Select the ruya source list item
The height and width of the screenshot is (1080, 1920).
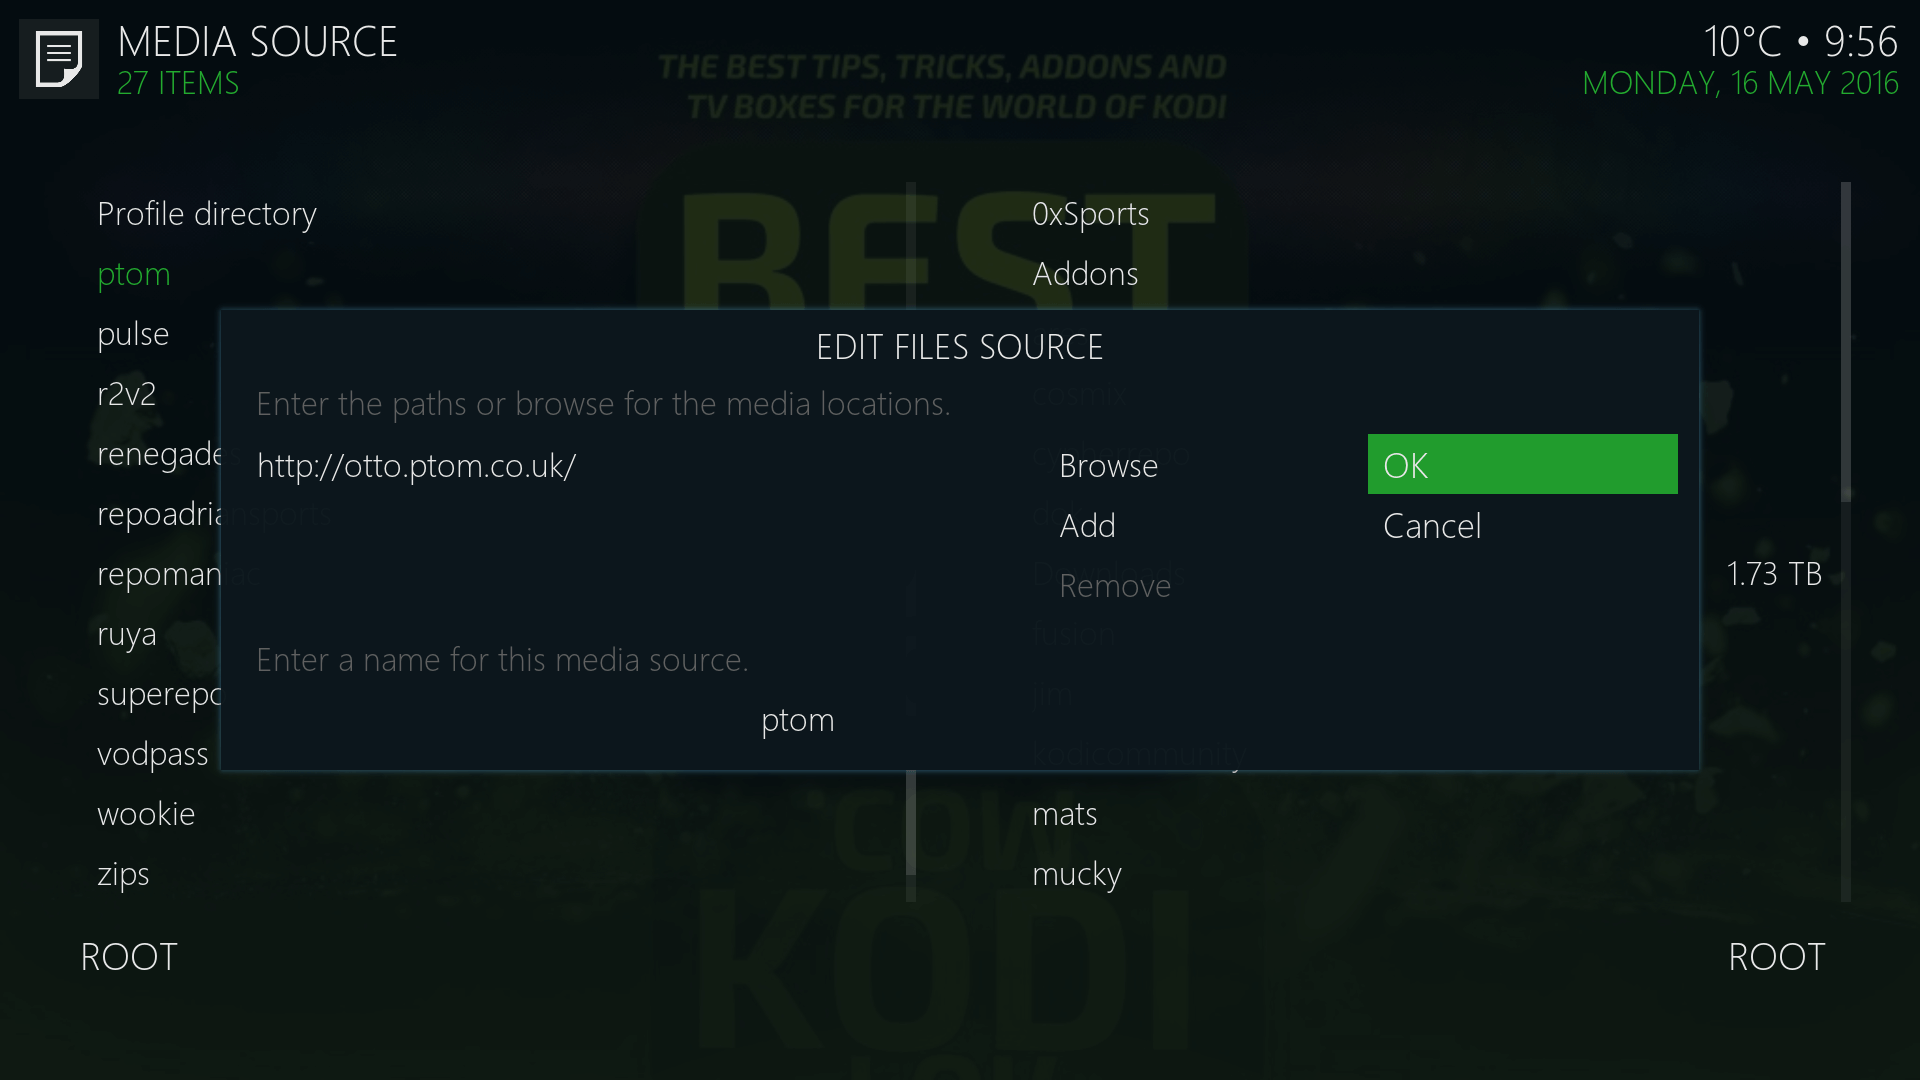click(127, 633)
